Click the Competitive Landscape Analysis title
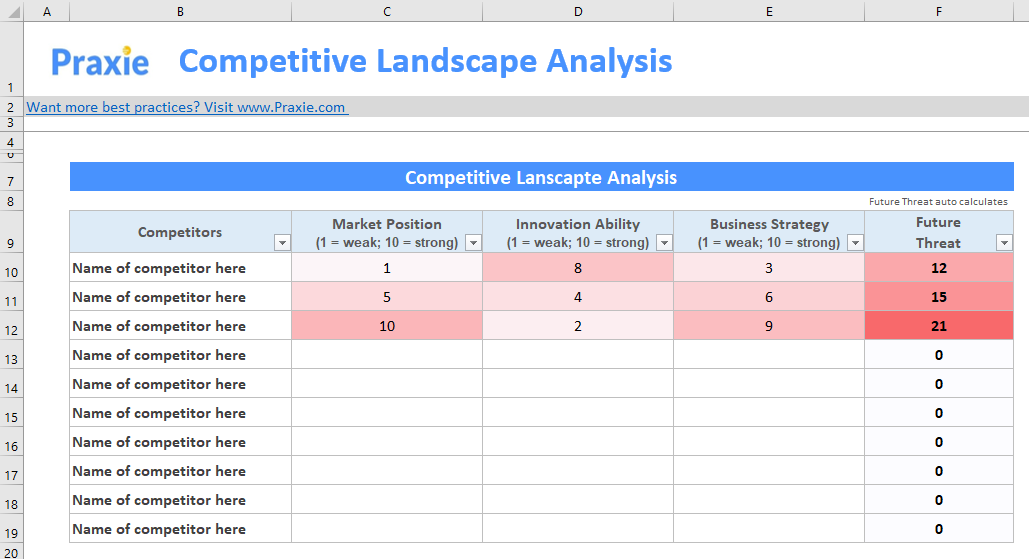The image size is (1029, 559). [x=425, y=61]
